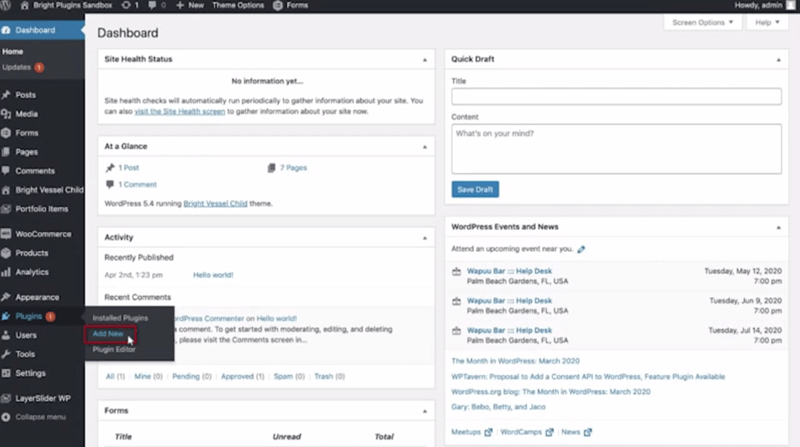
Task: Click the external link icon next to News
Action: point(588,432)
